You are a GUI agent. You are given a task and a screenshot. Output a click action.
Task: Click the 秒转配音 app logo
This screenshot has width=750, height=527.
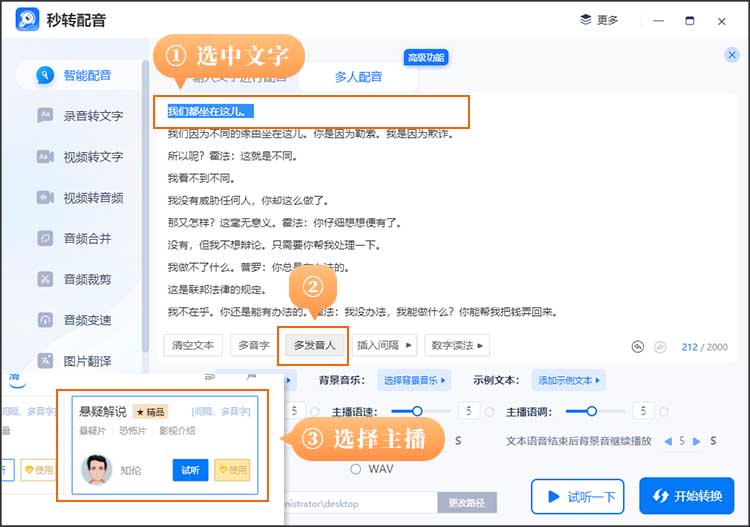27,20
